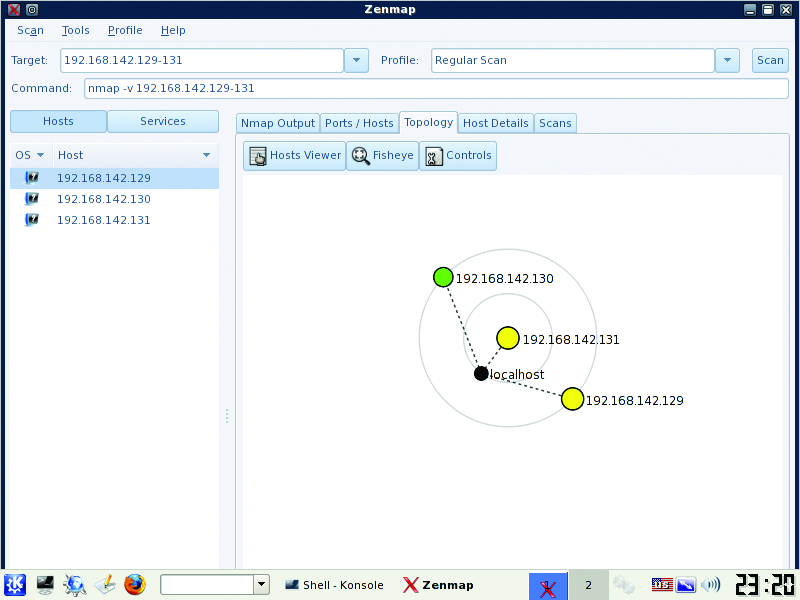
Task: Click the green 192.168.142.130 node
Action: pos(443,277)
